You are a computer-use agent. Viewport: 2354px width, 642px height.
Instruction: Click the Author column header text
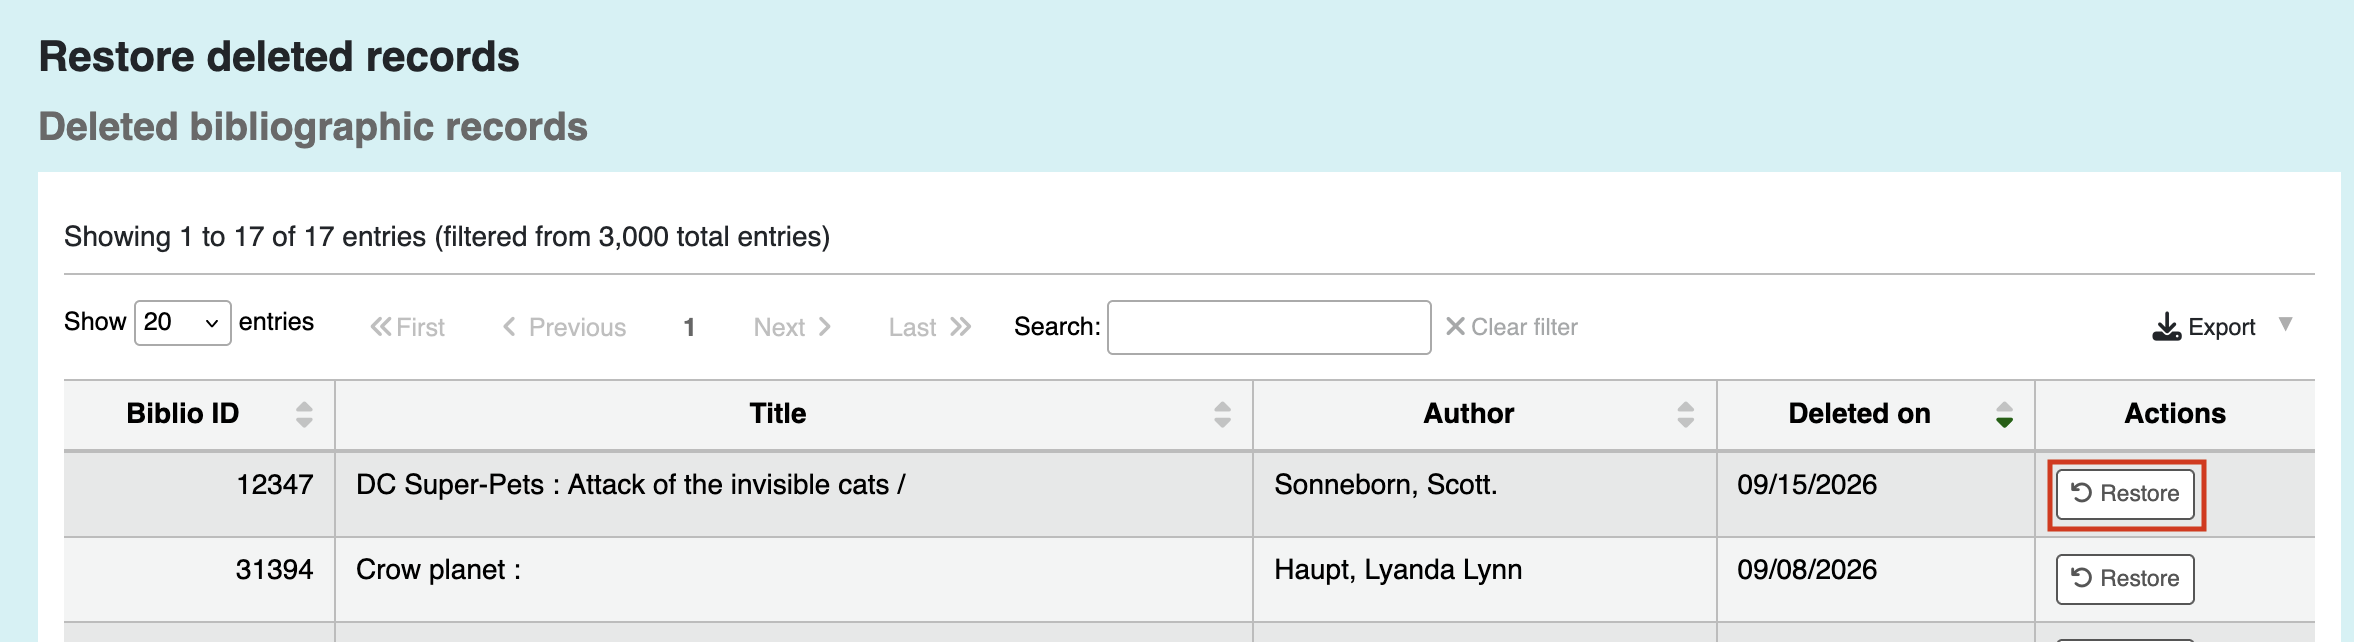click(1468, 414)
